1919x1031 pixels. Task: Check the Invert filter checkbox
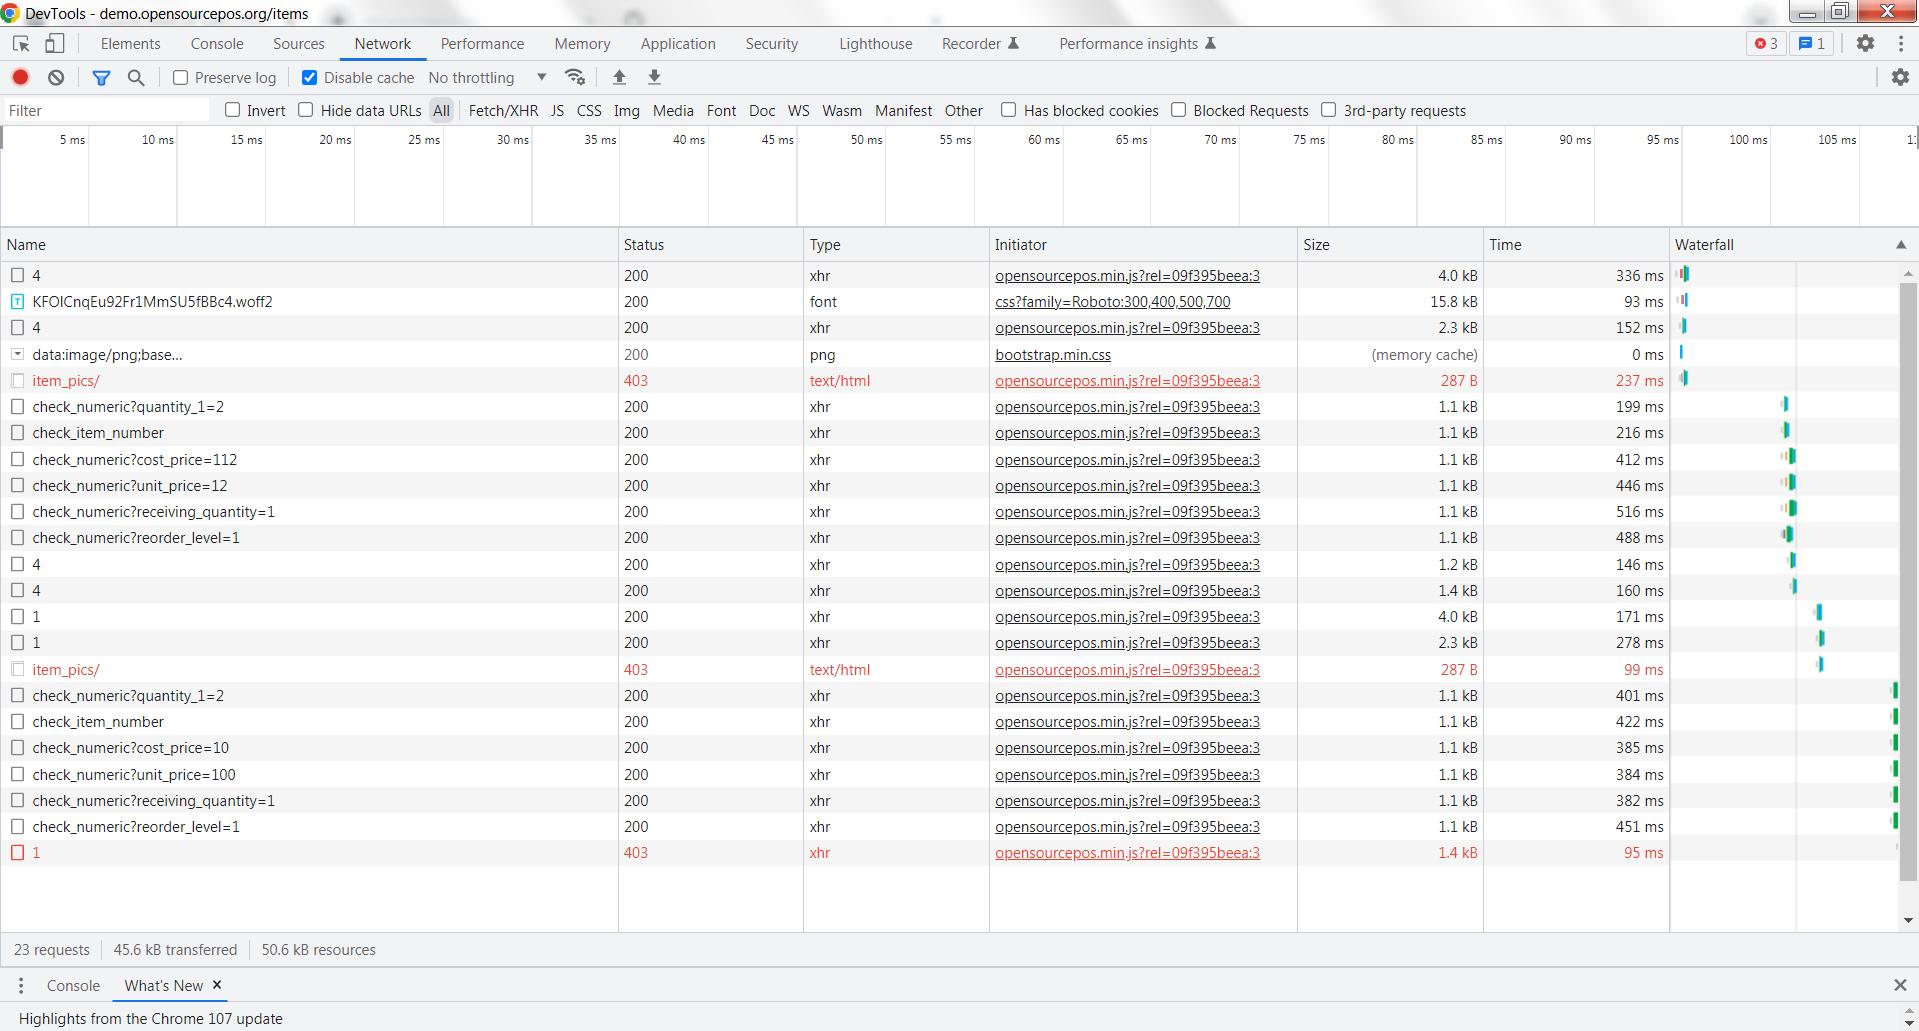232,110
